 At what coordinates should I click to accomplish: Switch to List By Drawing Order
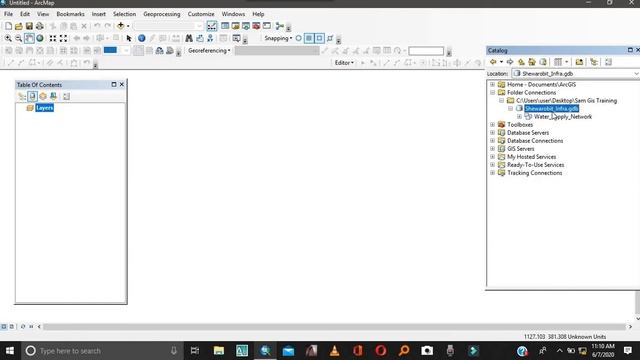22,96
